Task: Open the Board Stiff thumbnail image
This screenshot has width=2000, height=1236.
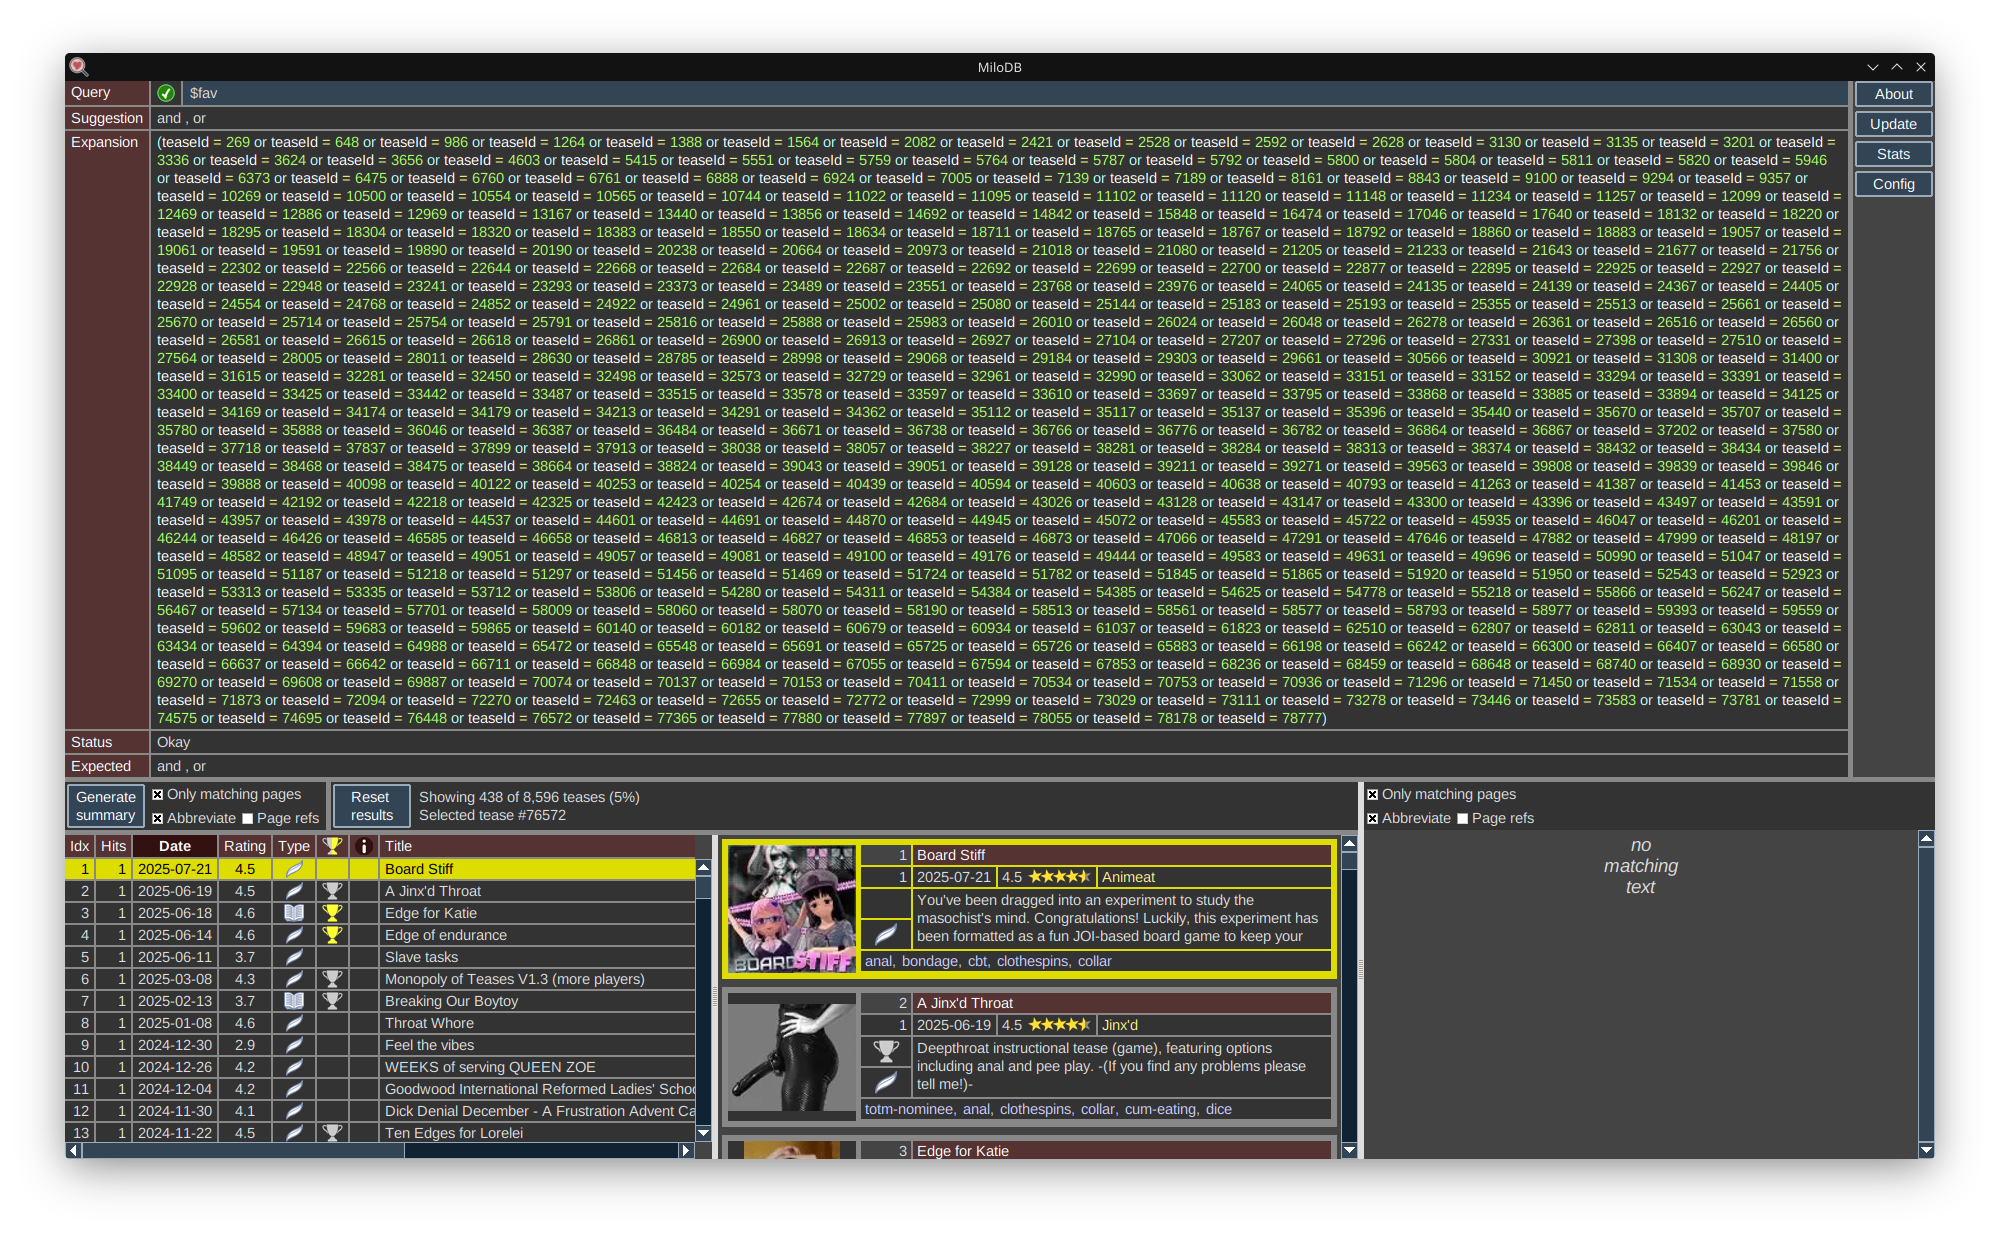Action: pos(792,908)
